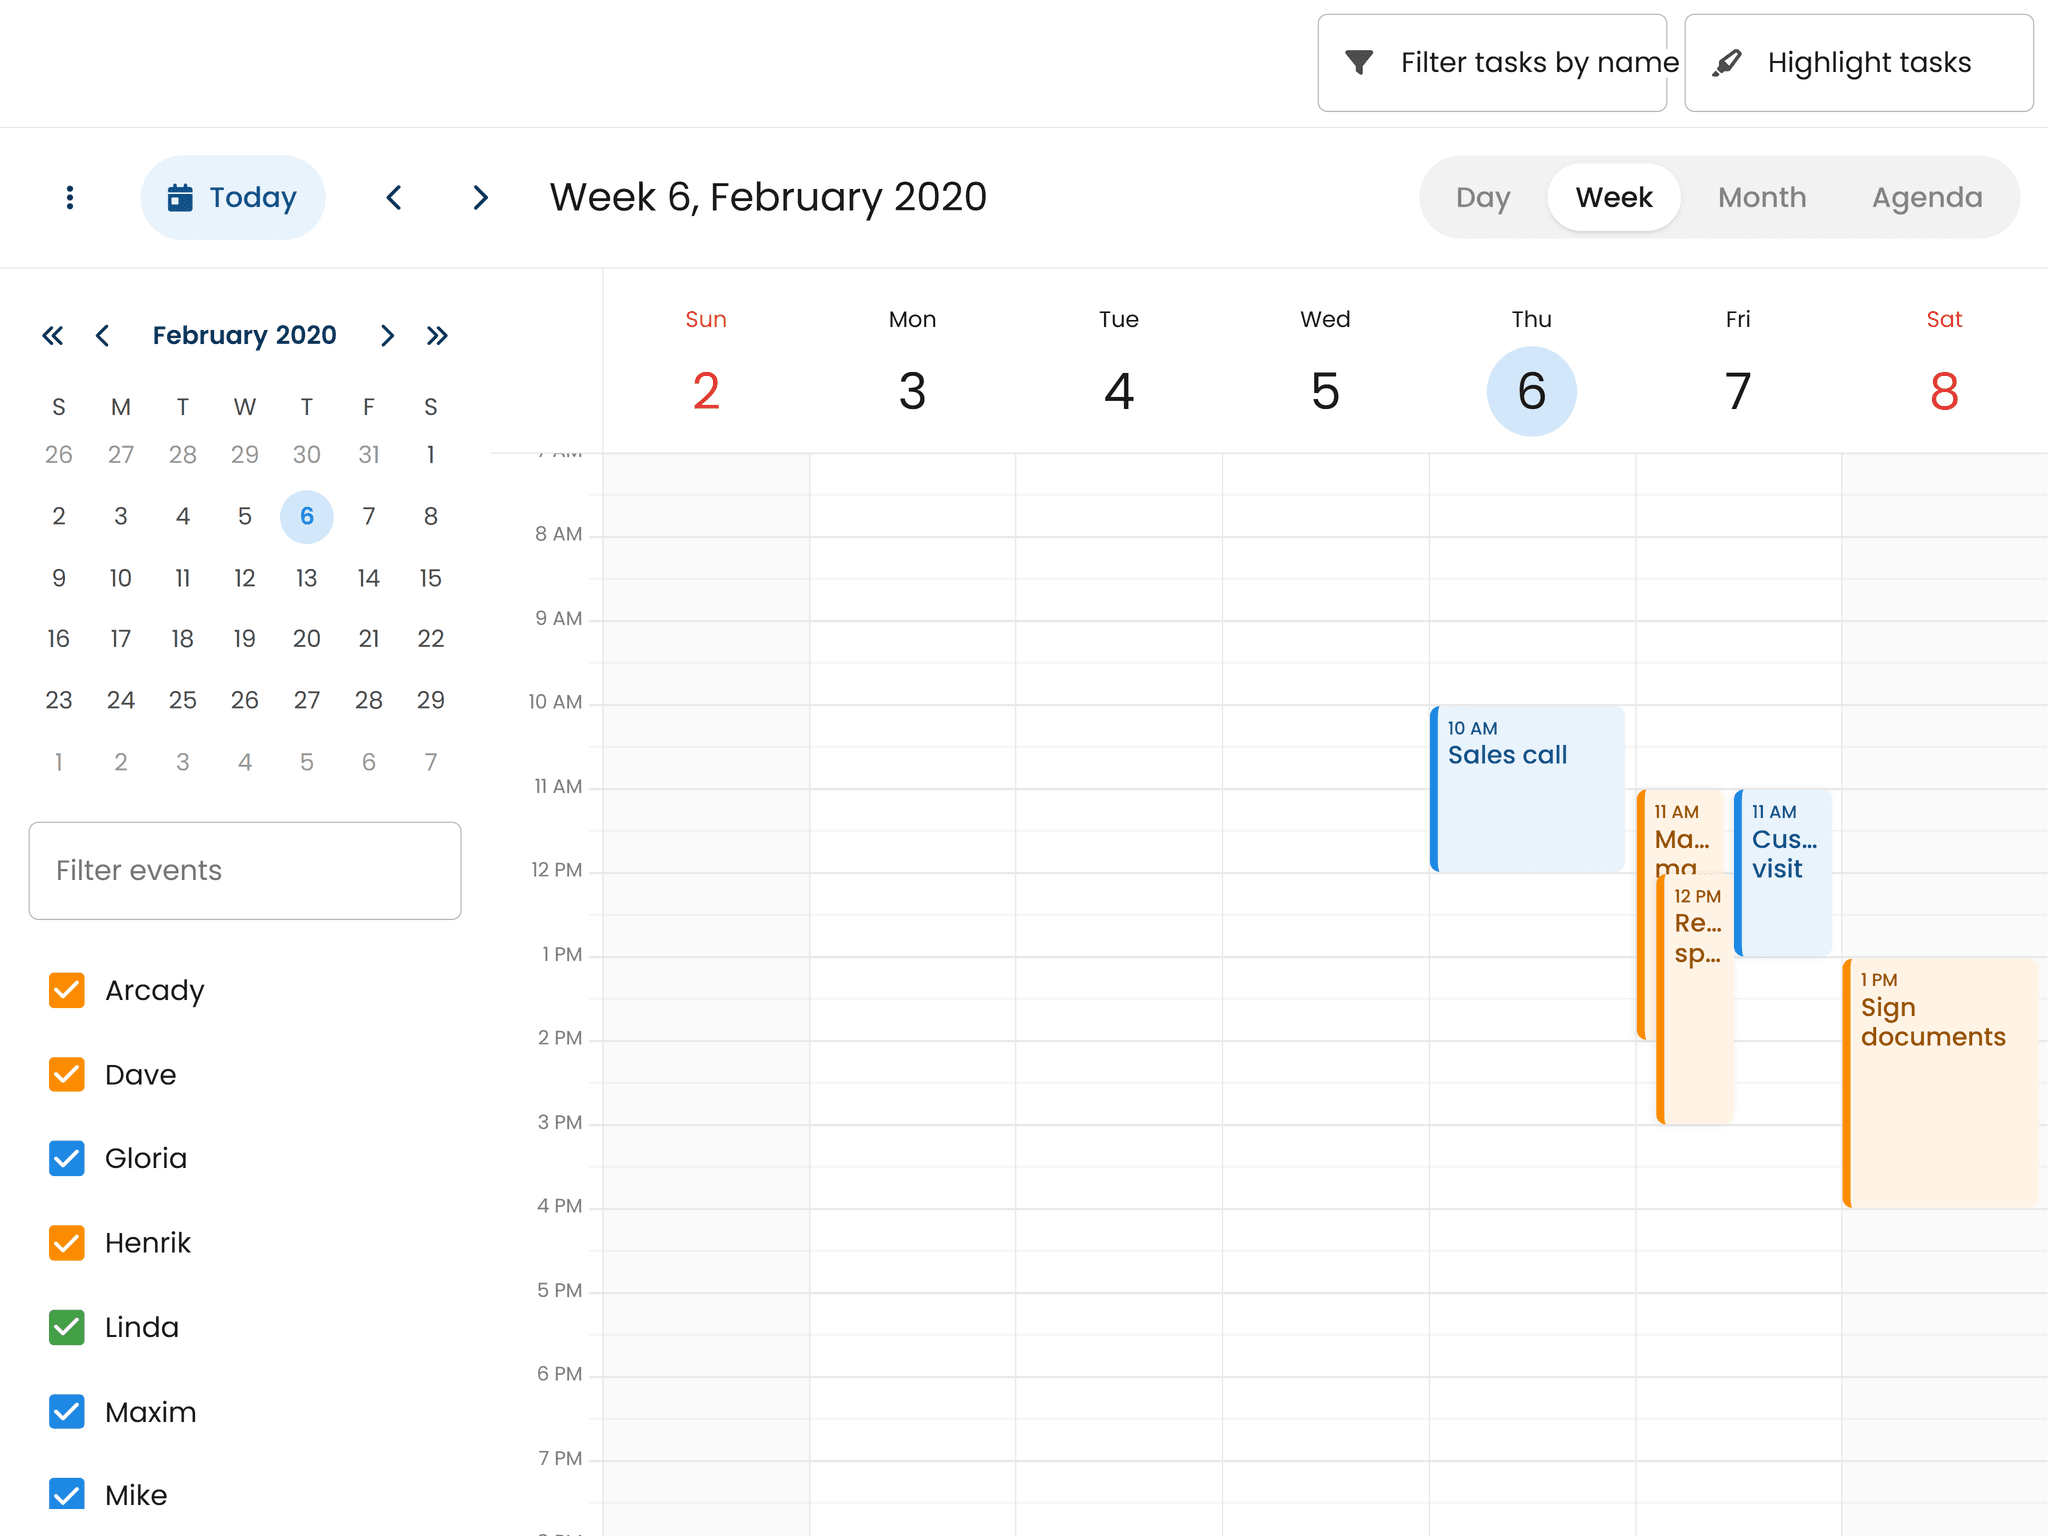Uncheck the Linda calendar checkbox
The width and height of the screenshot is (2048, 1536).
tap(66, 1327)
